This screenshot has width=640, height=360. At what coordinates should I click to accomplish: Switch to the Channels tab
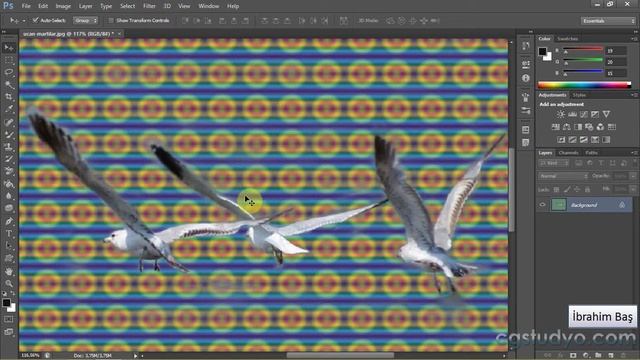(569, 153)
